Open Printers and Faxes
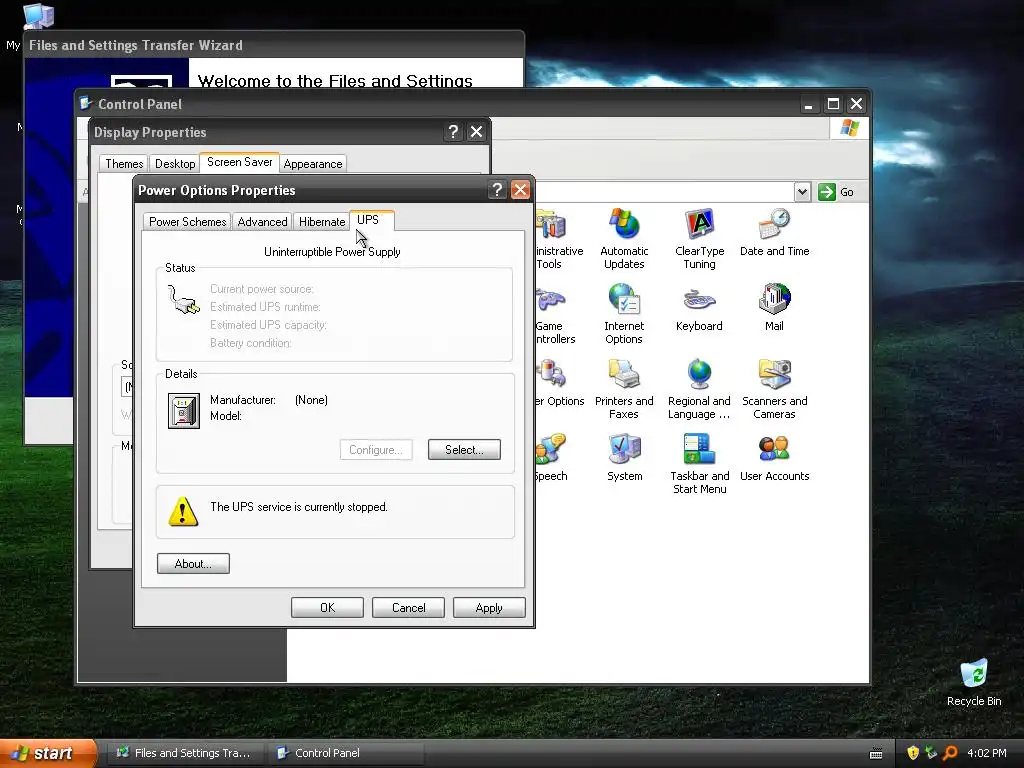 pos(624,389)
